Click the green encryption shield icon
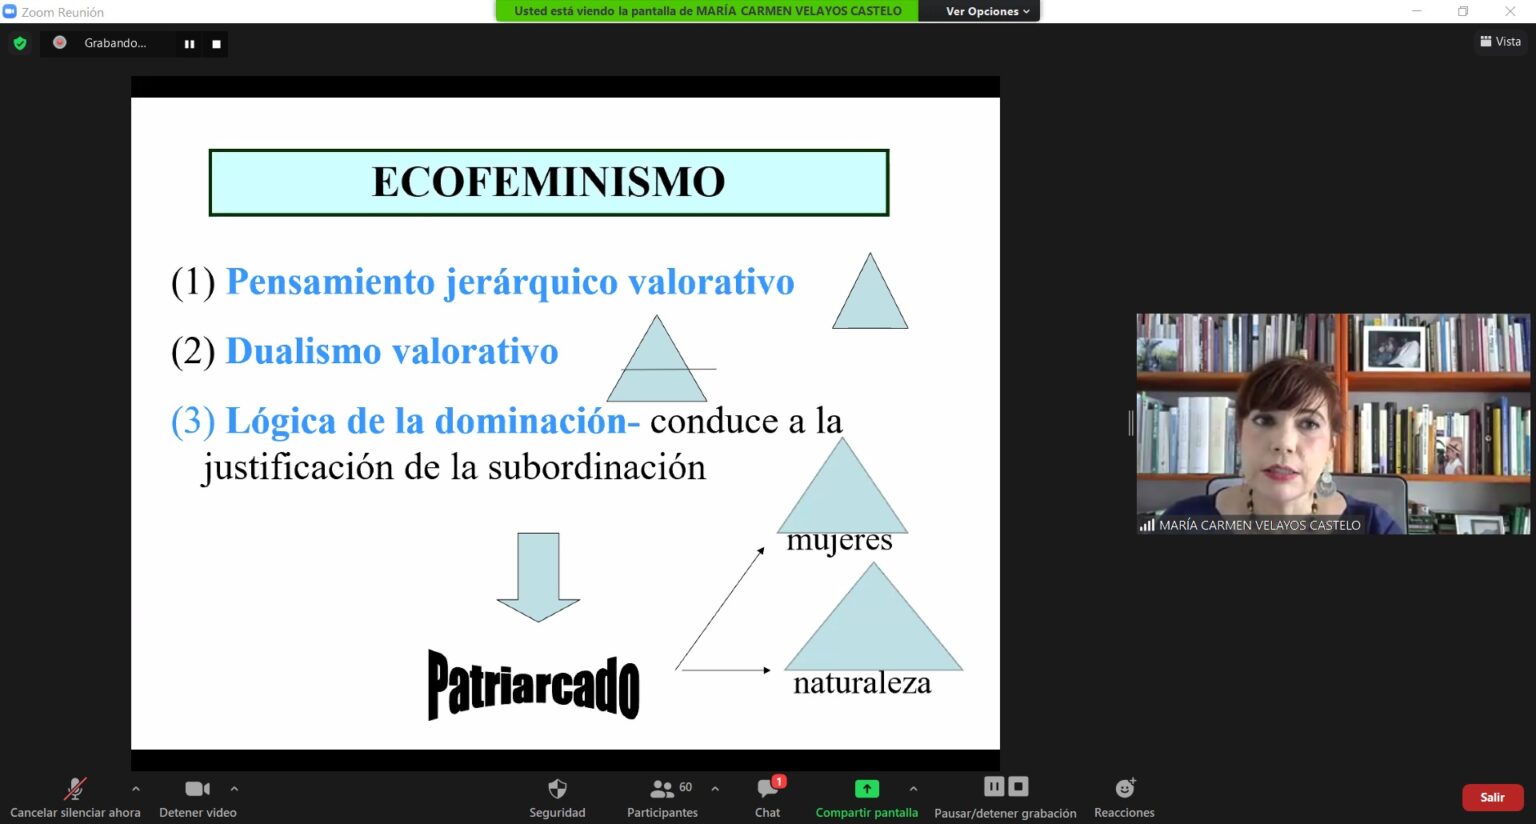The width and height of the screenshot is (1536, 824). (x=20, y=43)
